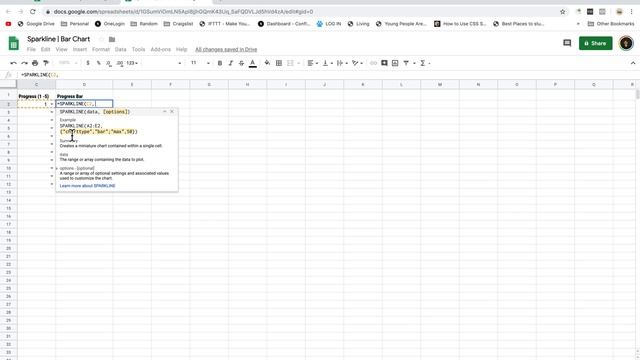
Task: Click the increase decimal places icon
Action: [x=120, y=63]
